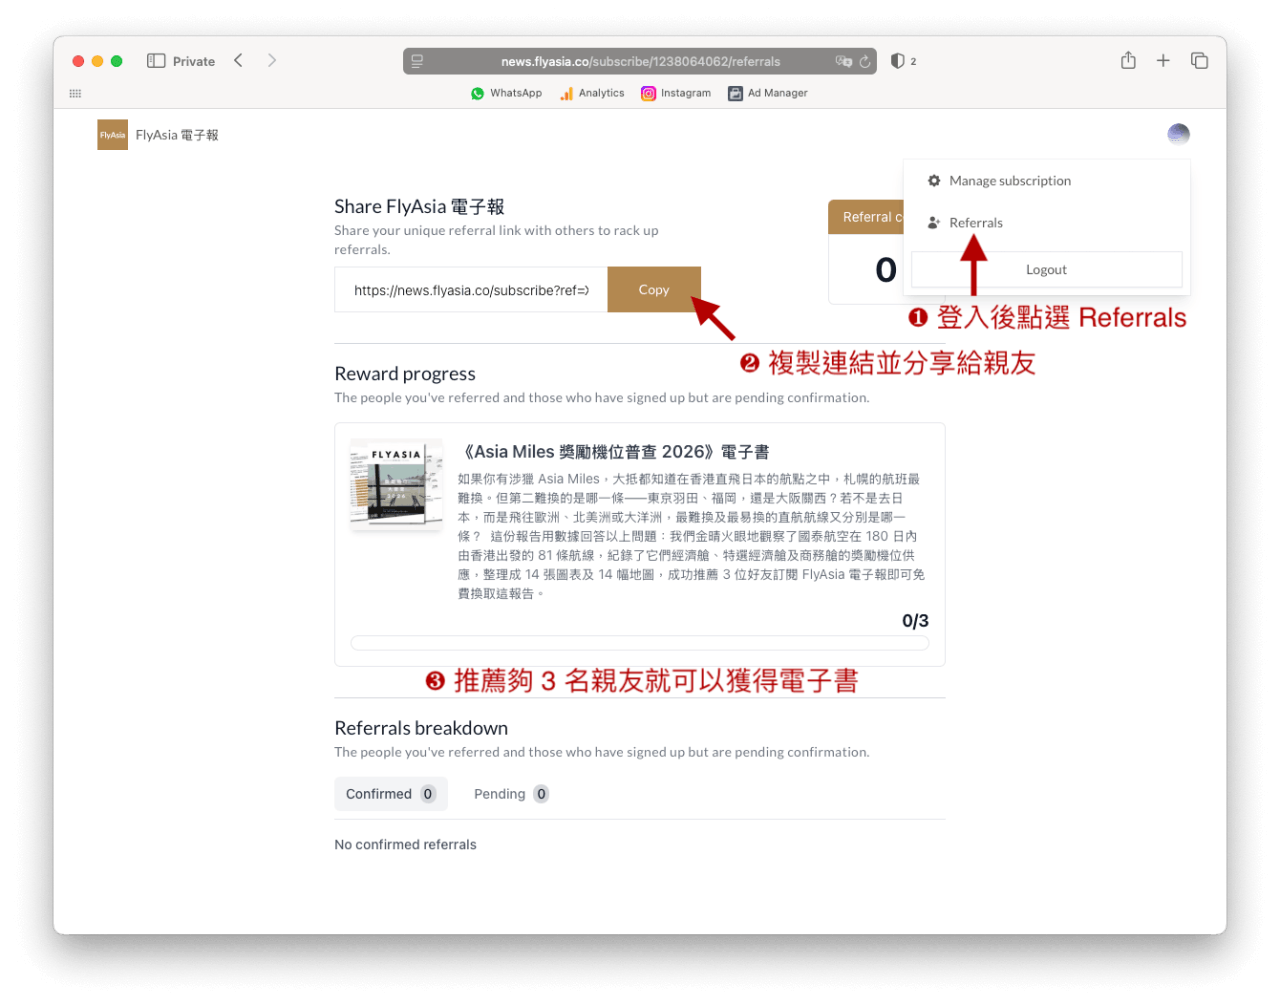
Task: Click the "Private" label in Safari toolbar
Action: coord(194,61)
